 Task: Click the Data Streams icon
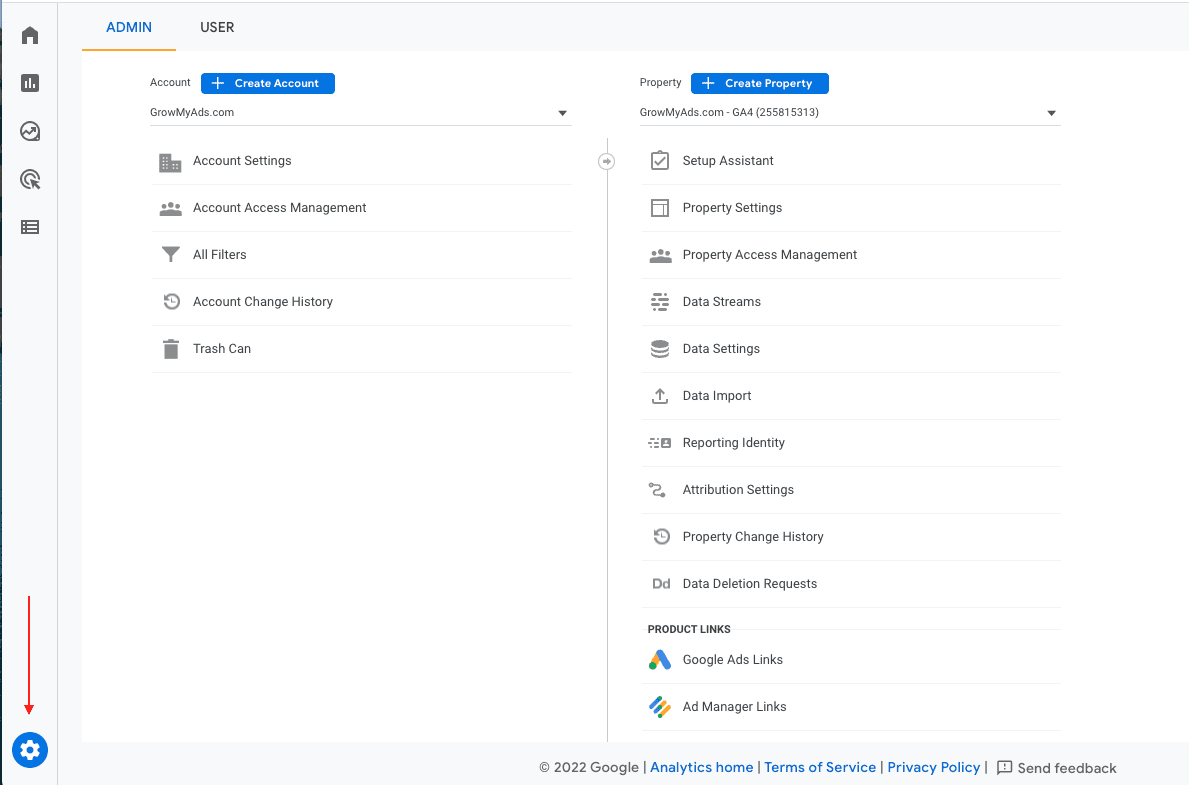tap(660, 302)
